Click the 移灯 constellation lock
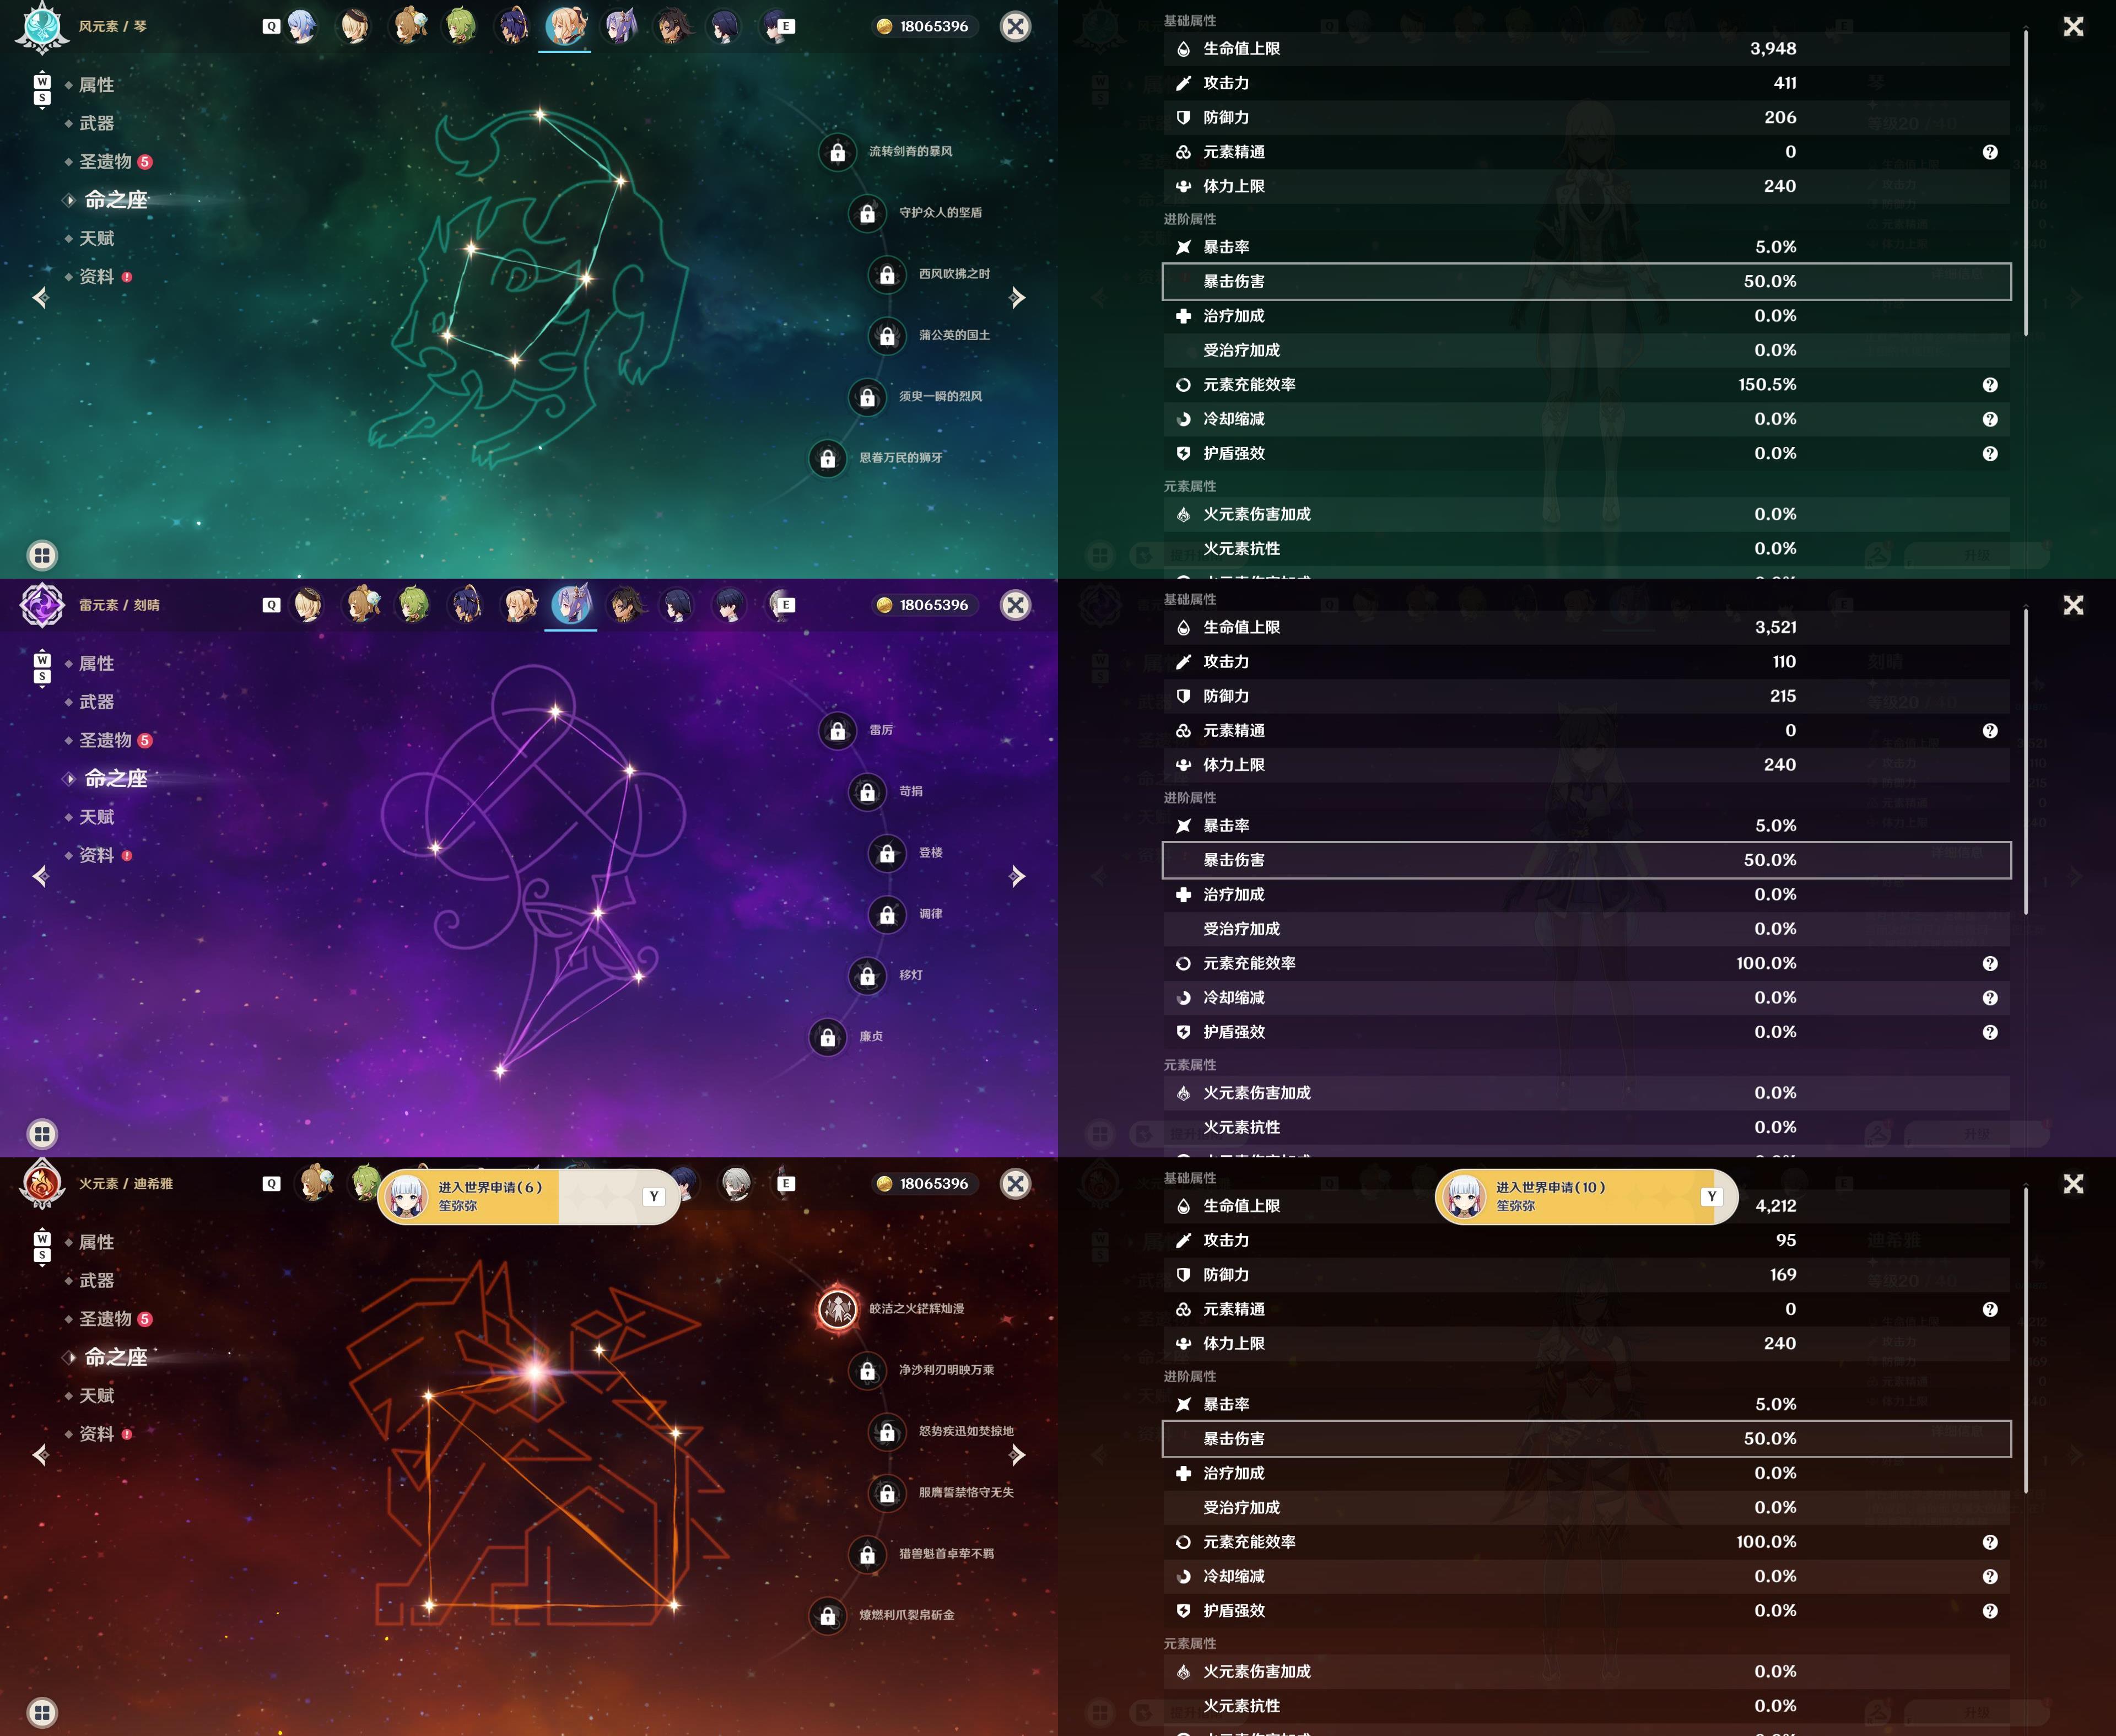 pyautogui.click(x=867, y=976)
